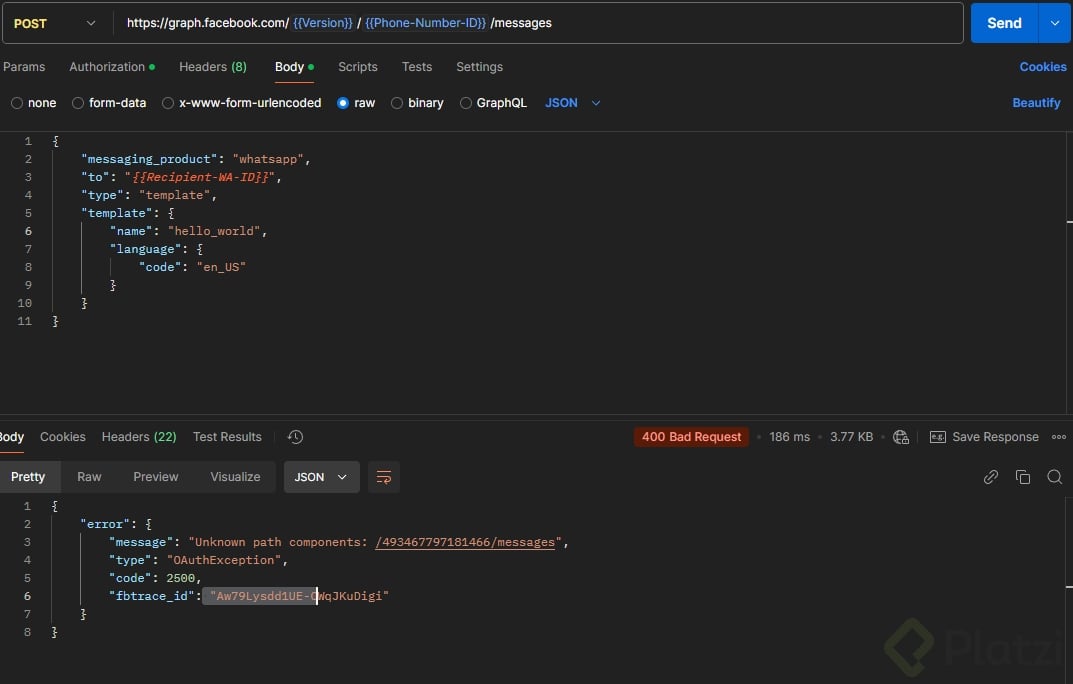The height and width of the screenshot is (684, 1073).
Task: Click the Save Response disk icon
Action: click(938, 437)
